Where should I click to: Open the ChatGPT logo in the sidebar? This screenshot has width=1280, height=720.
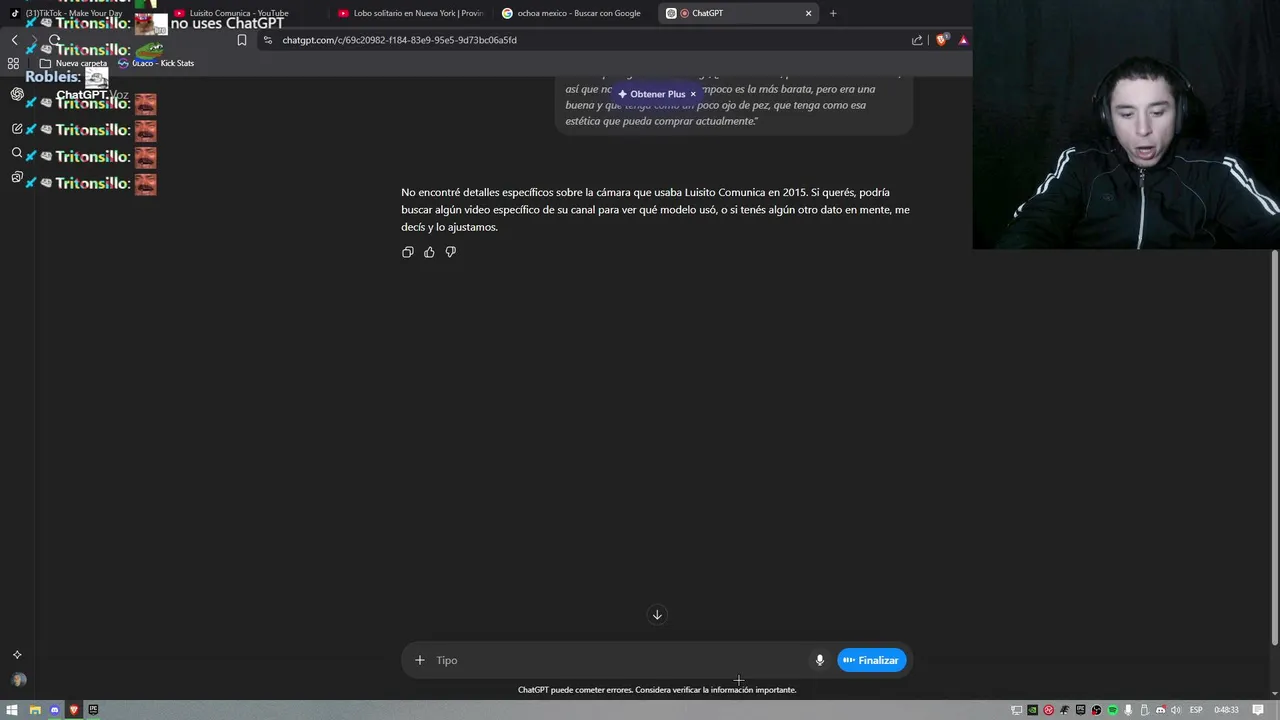point(17,94)
